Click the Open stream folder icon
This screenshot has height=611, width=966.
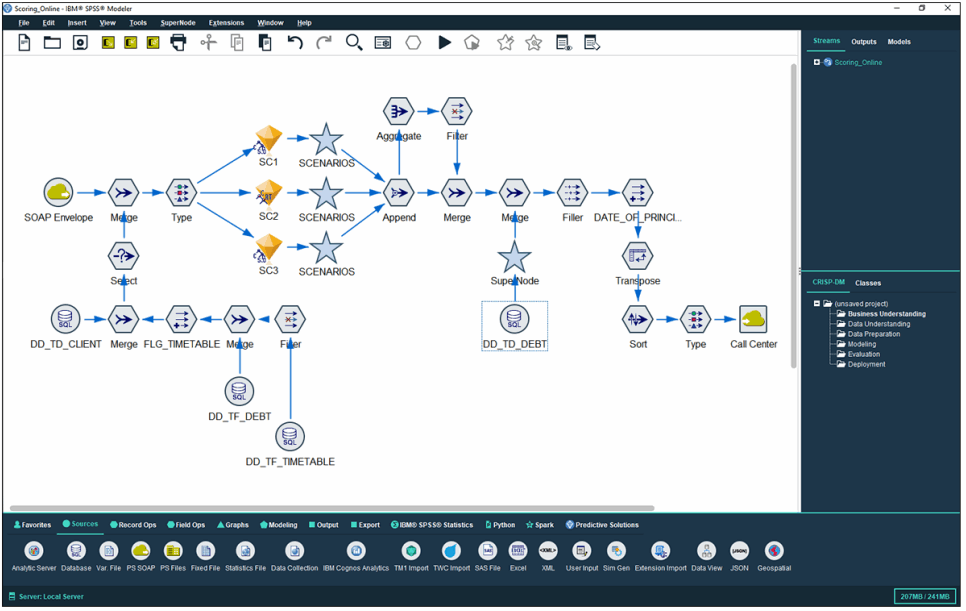click(52, 42)
